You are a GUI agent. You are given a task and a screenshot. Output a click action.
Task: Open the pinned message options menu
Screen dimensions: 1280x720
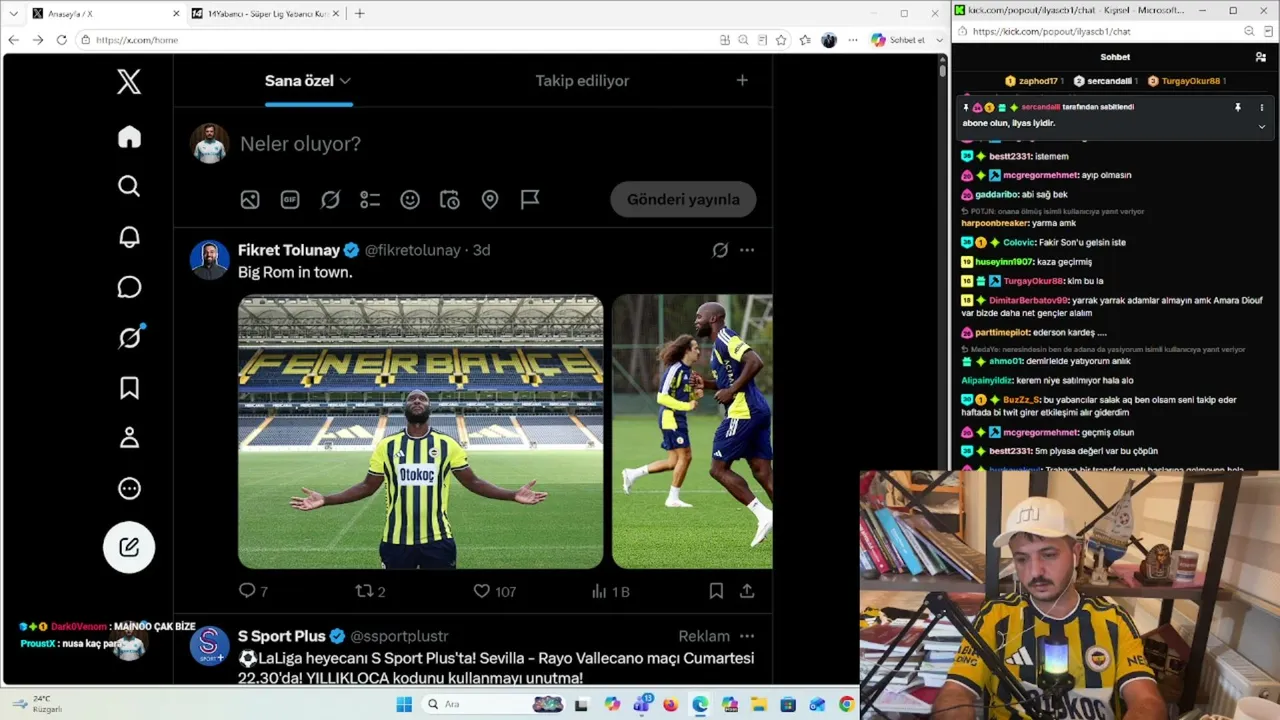[x=1262, y=107]
